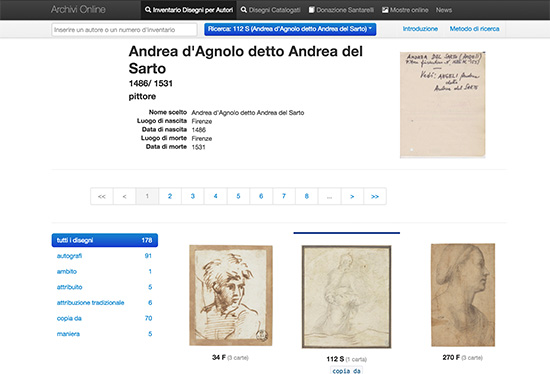Go to next page with > button
The height and width of the screenshot is (374, 550).
(x=352, y=196)
